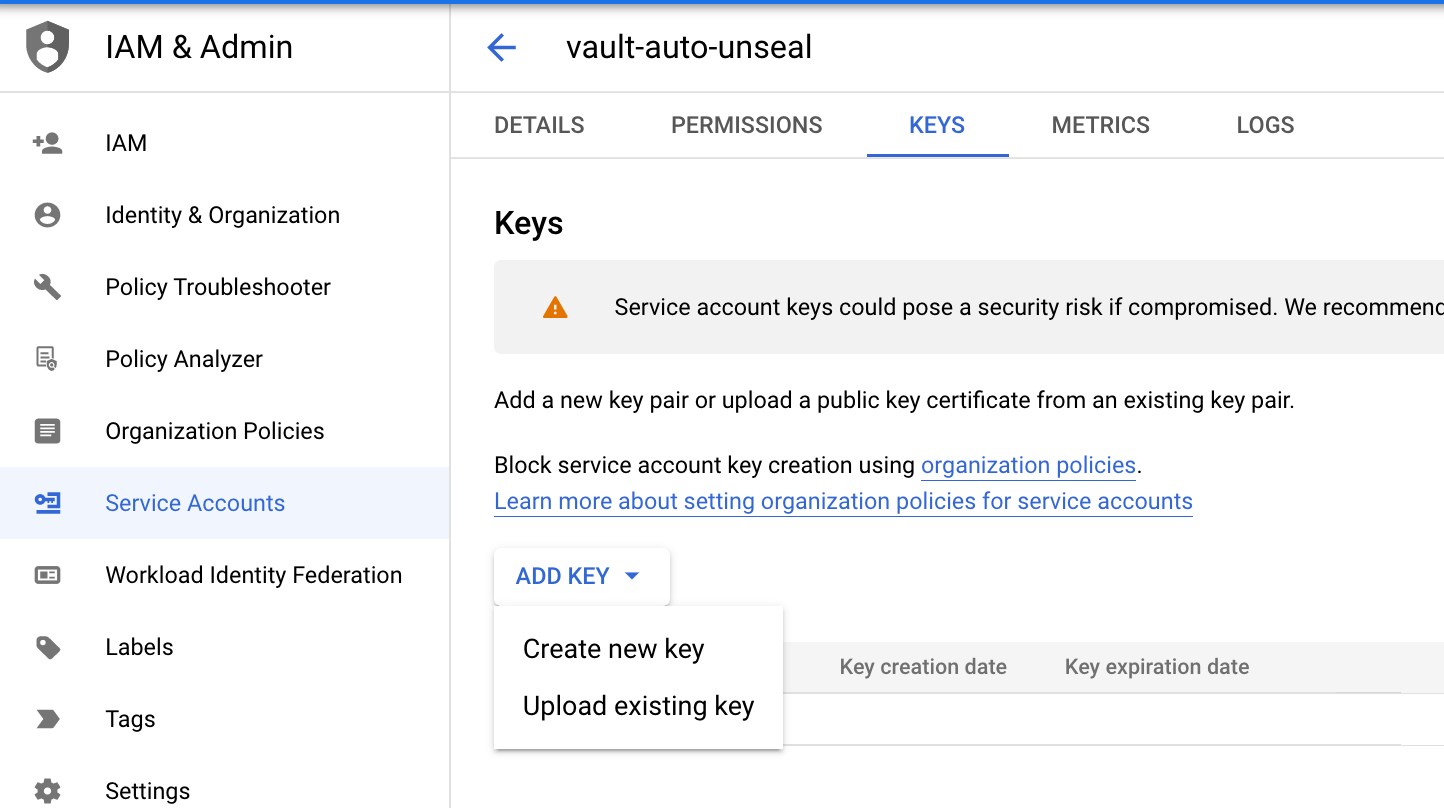Viewport: 1444px width, 808px height.
Task: Click the IAM & Admin shield icon
Action: click(x=47, y=47)
